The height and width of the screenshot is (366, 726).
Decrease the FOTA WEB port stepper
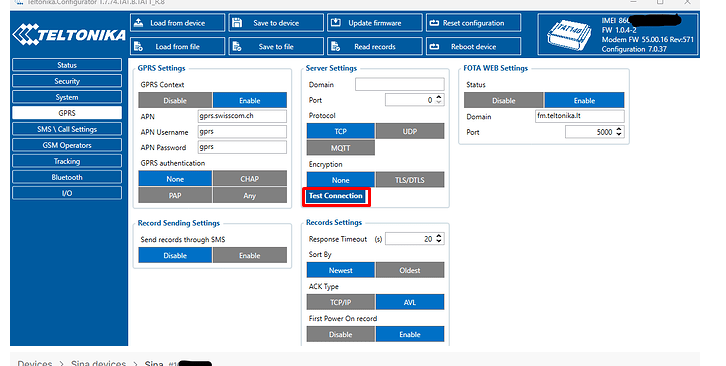click(619, 135)
